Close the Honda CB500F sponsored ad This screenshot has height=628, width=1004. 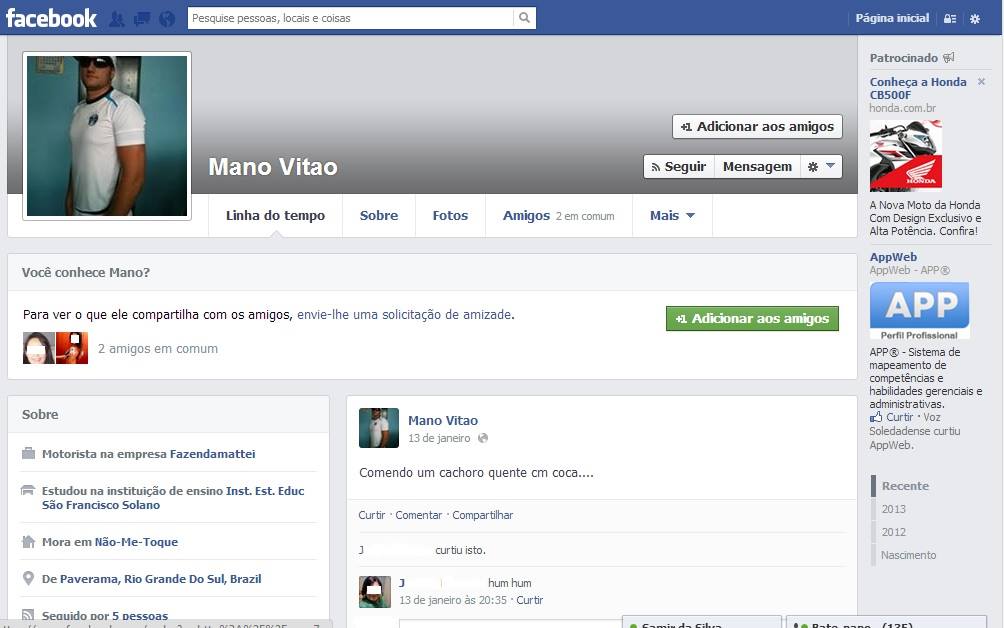pyautogui.click(x=981, y=82)
